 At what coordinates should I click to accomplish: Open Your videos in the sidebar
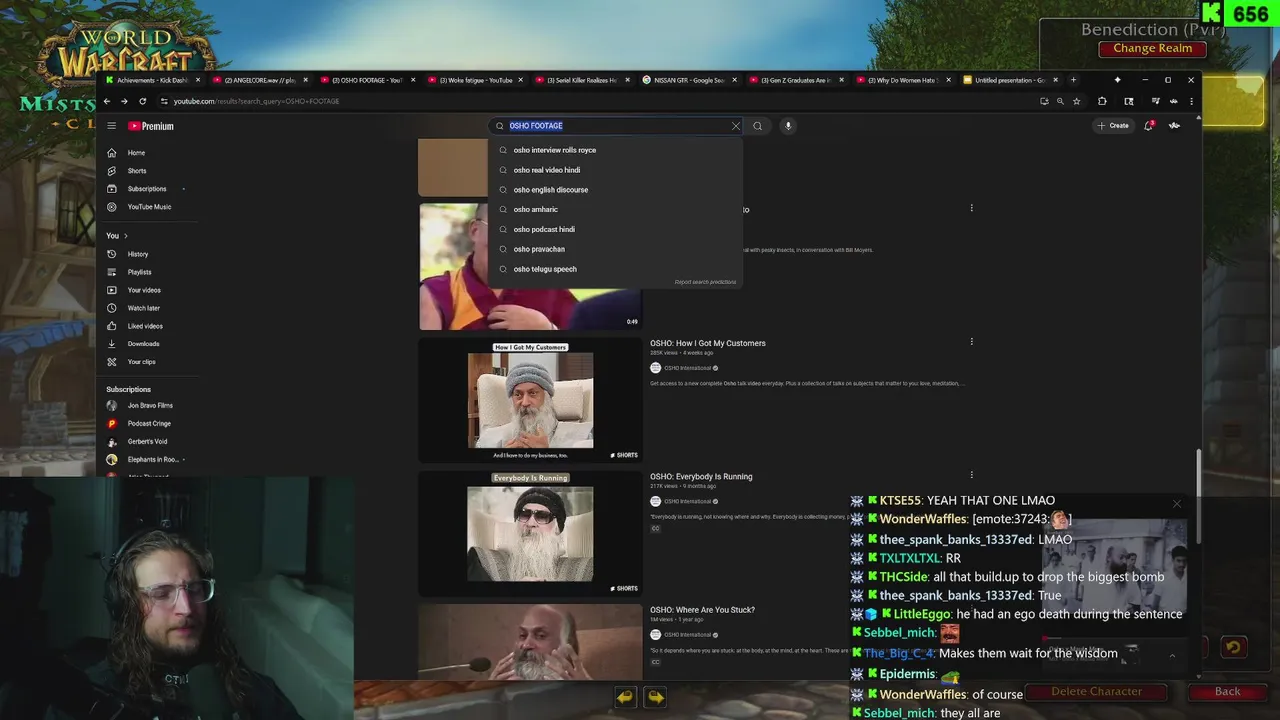click(145, 290)
